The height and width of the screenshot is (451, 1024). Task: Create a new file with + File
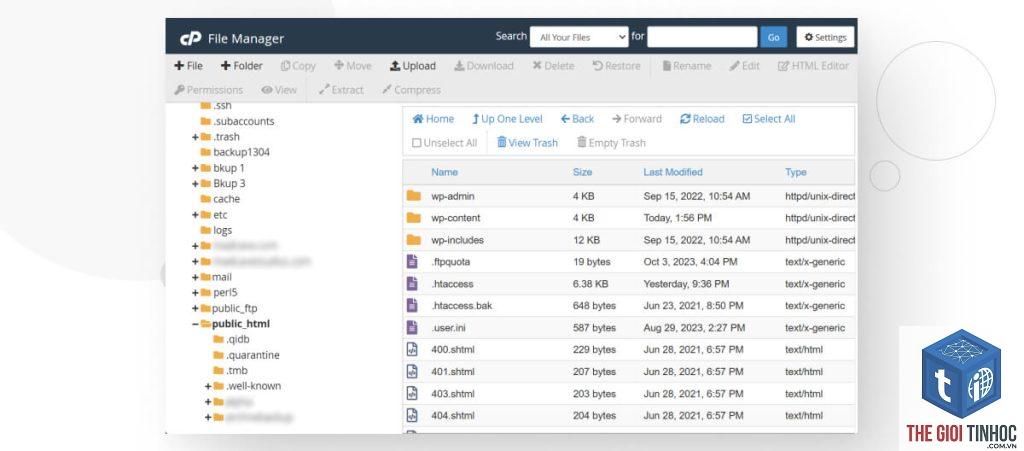189,66
